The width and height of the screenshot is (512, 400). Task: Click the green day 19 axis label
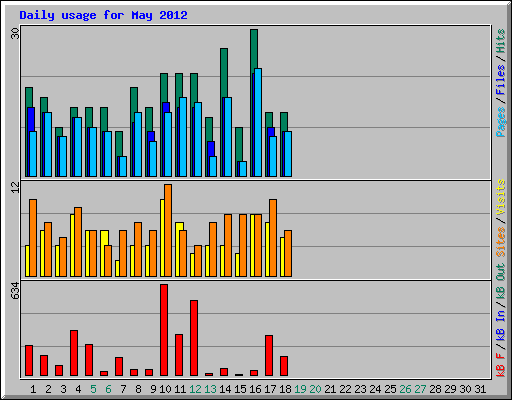pos(300,389)
